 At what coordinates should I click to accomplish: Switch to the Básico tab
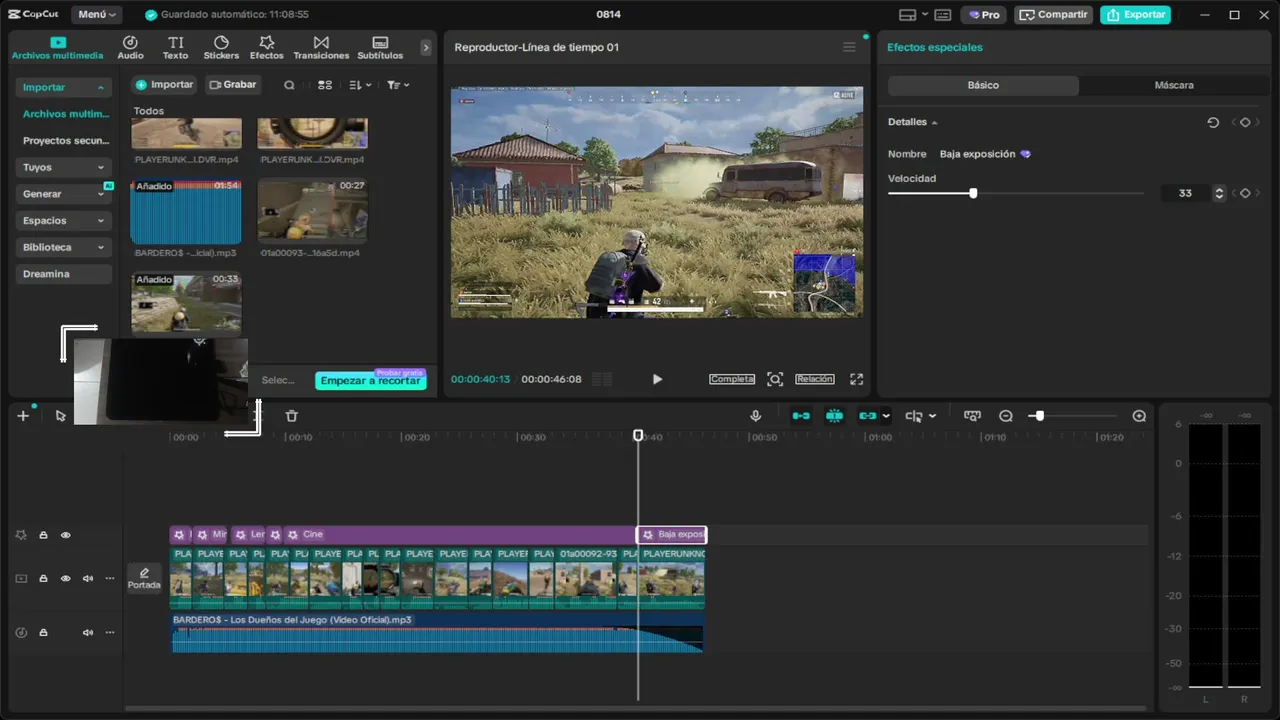click(983, 86)
